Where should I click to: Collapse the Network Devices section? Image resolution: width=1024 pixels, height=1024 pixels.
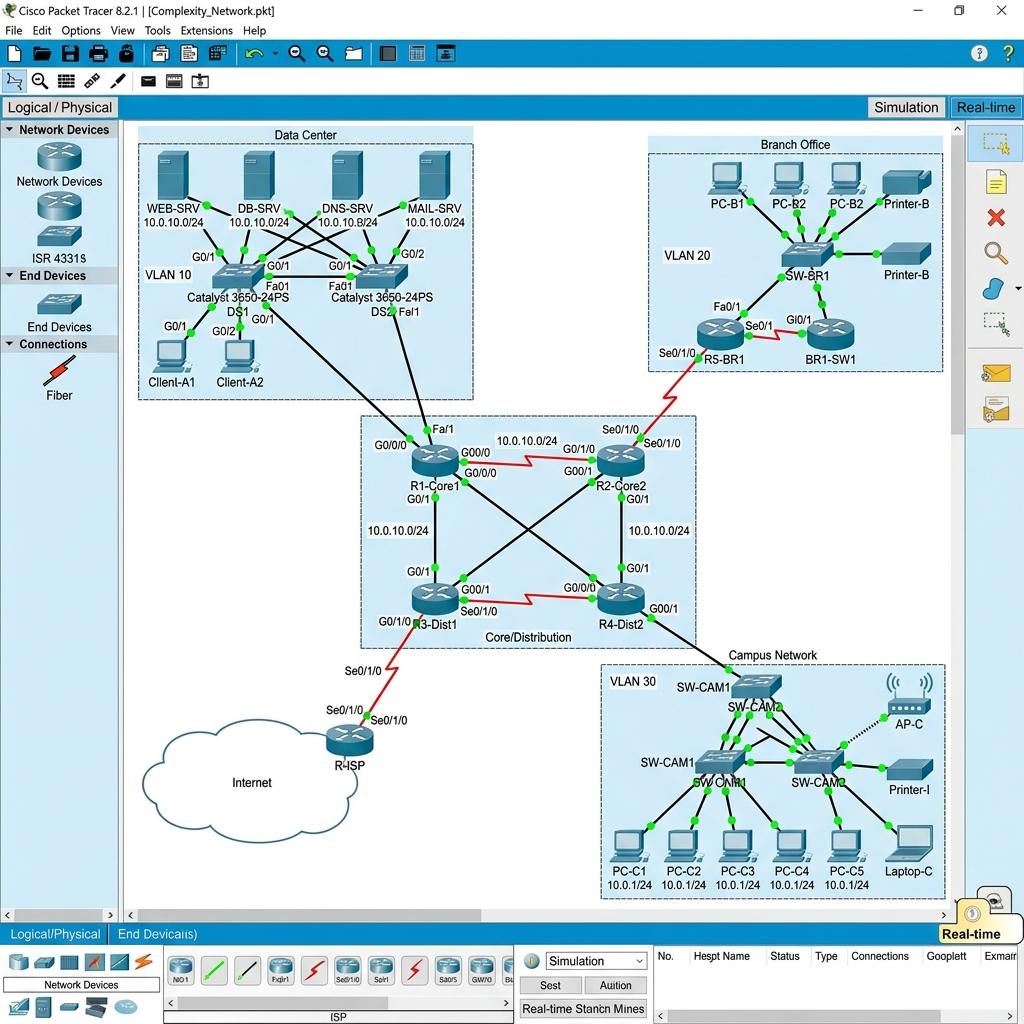click(x=9, y=129)
